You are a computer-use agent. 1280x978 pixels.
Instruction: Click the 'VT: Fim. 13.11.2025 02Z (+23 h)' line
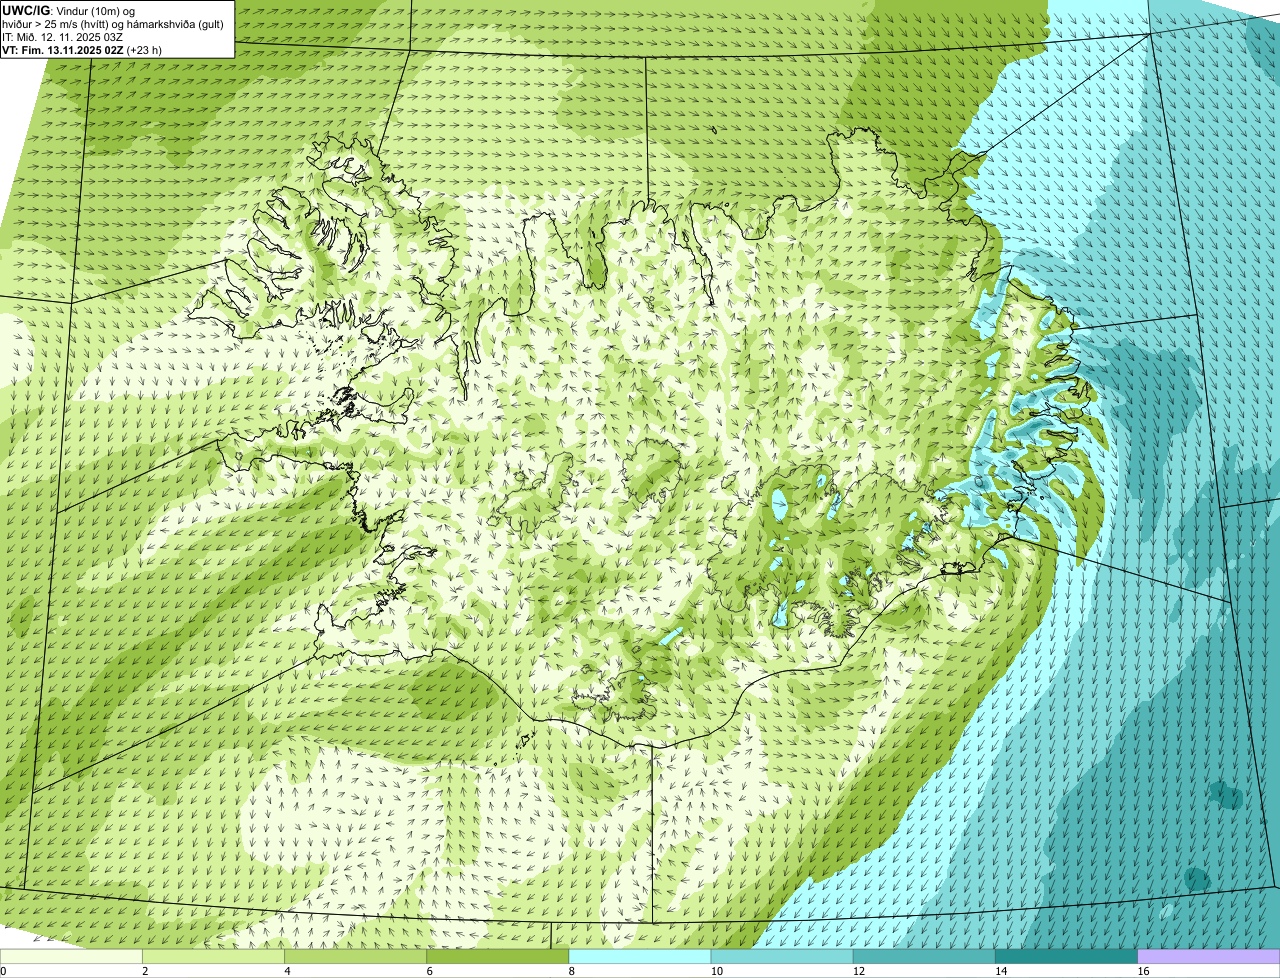[82, 49]
